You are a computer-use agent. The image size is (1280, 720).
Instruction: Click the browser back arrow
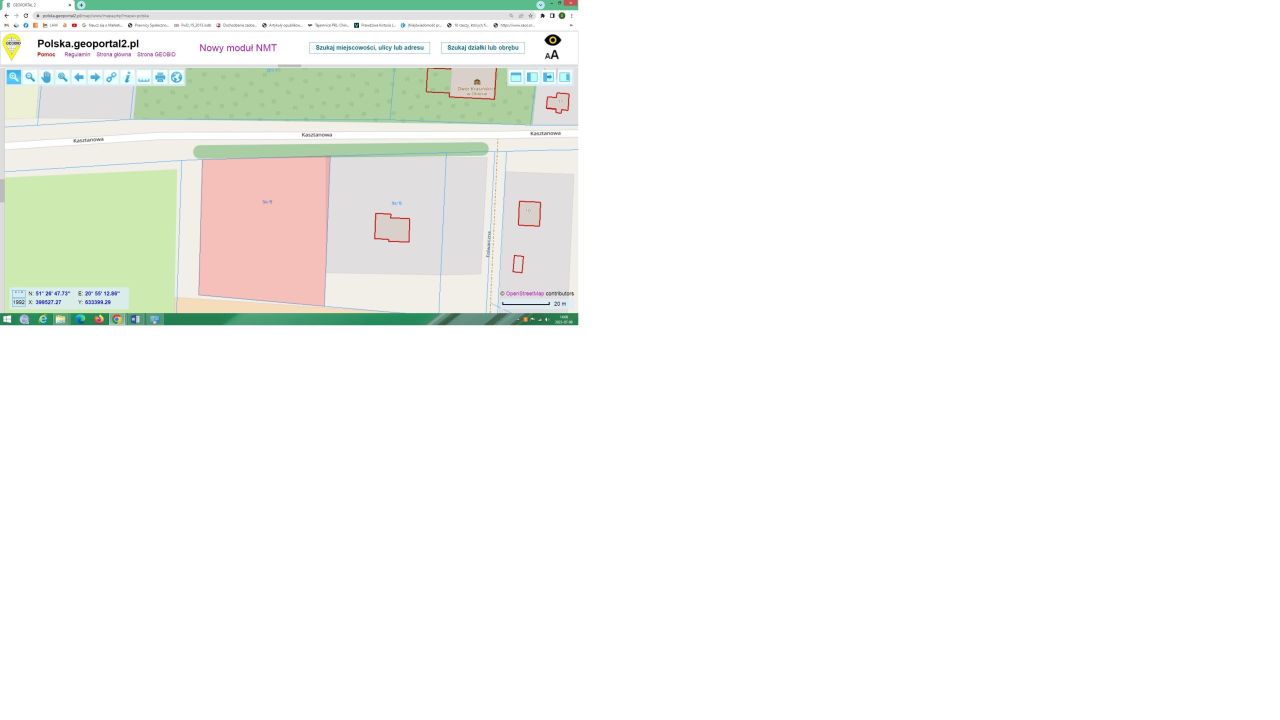(6, 16)
